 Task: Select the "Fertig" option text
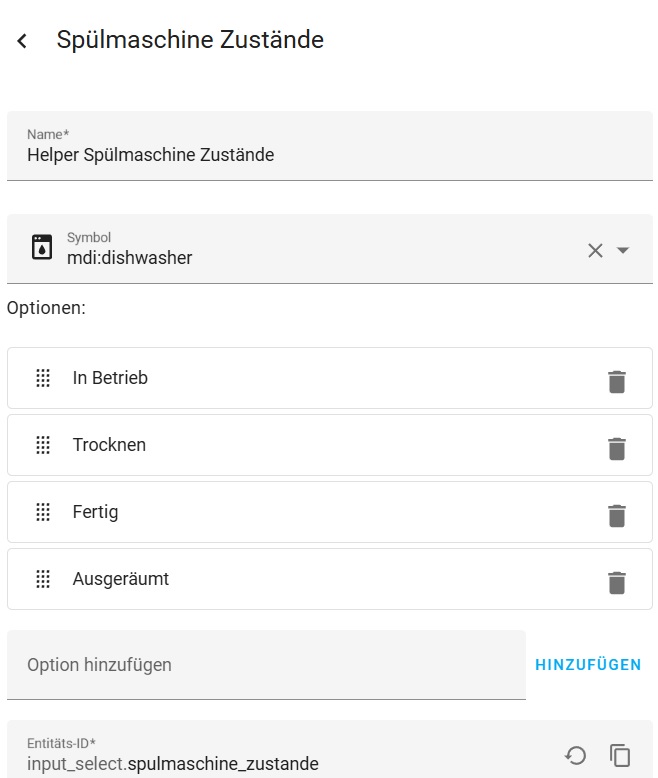click(95, 512)
